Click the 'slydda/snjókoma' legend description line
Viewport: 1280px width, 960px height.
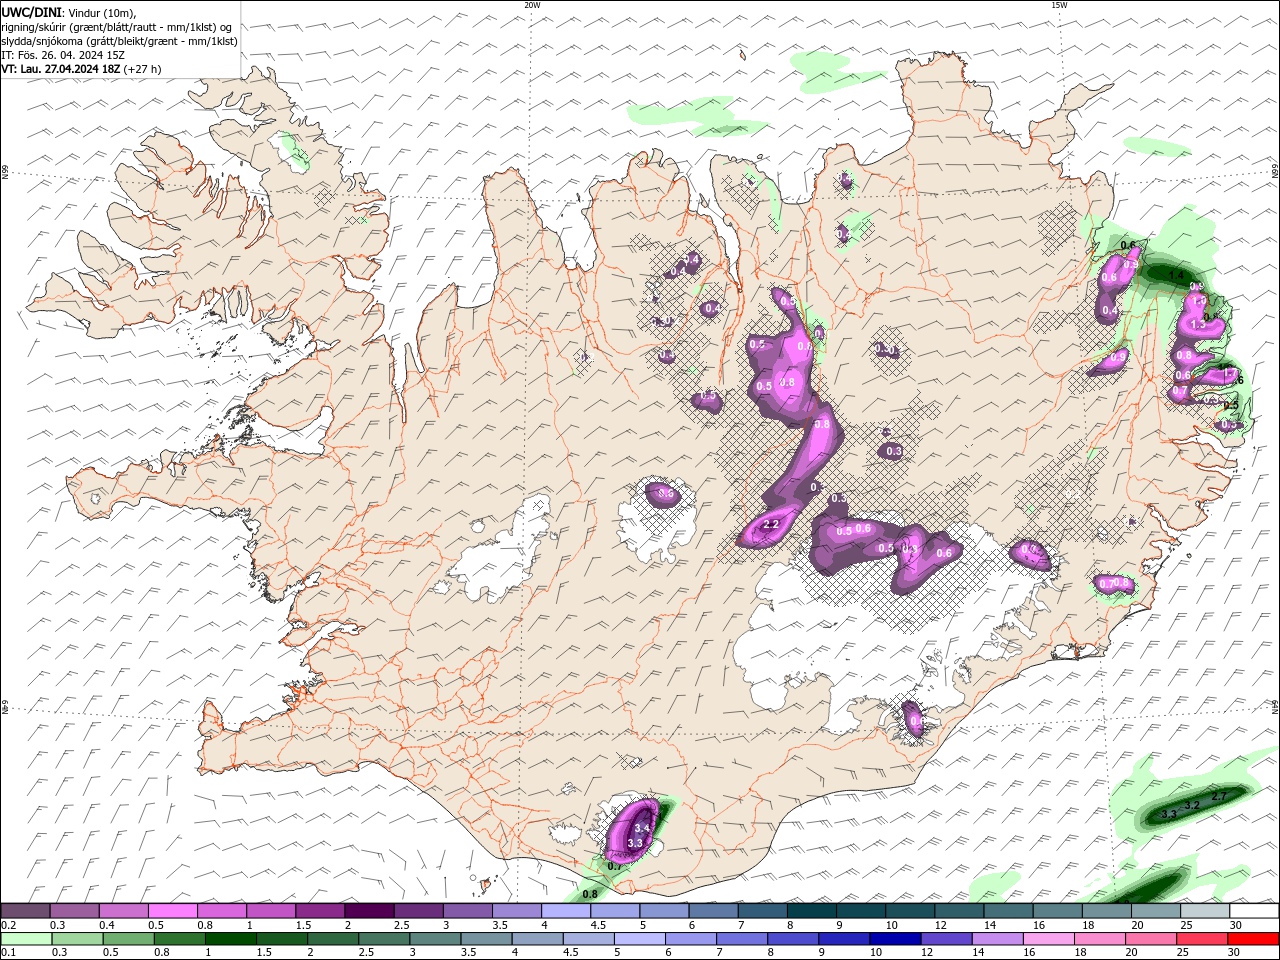click(119, 41)
